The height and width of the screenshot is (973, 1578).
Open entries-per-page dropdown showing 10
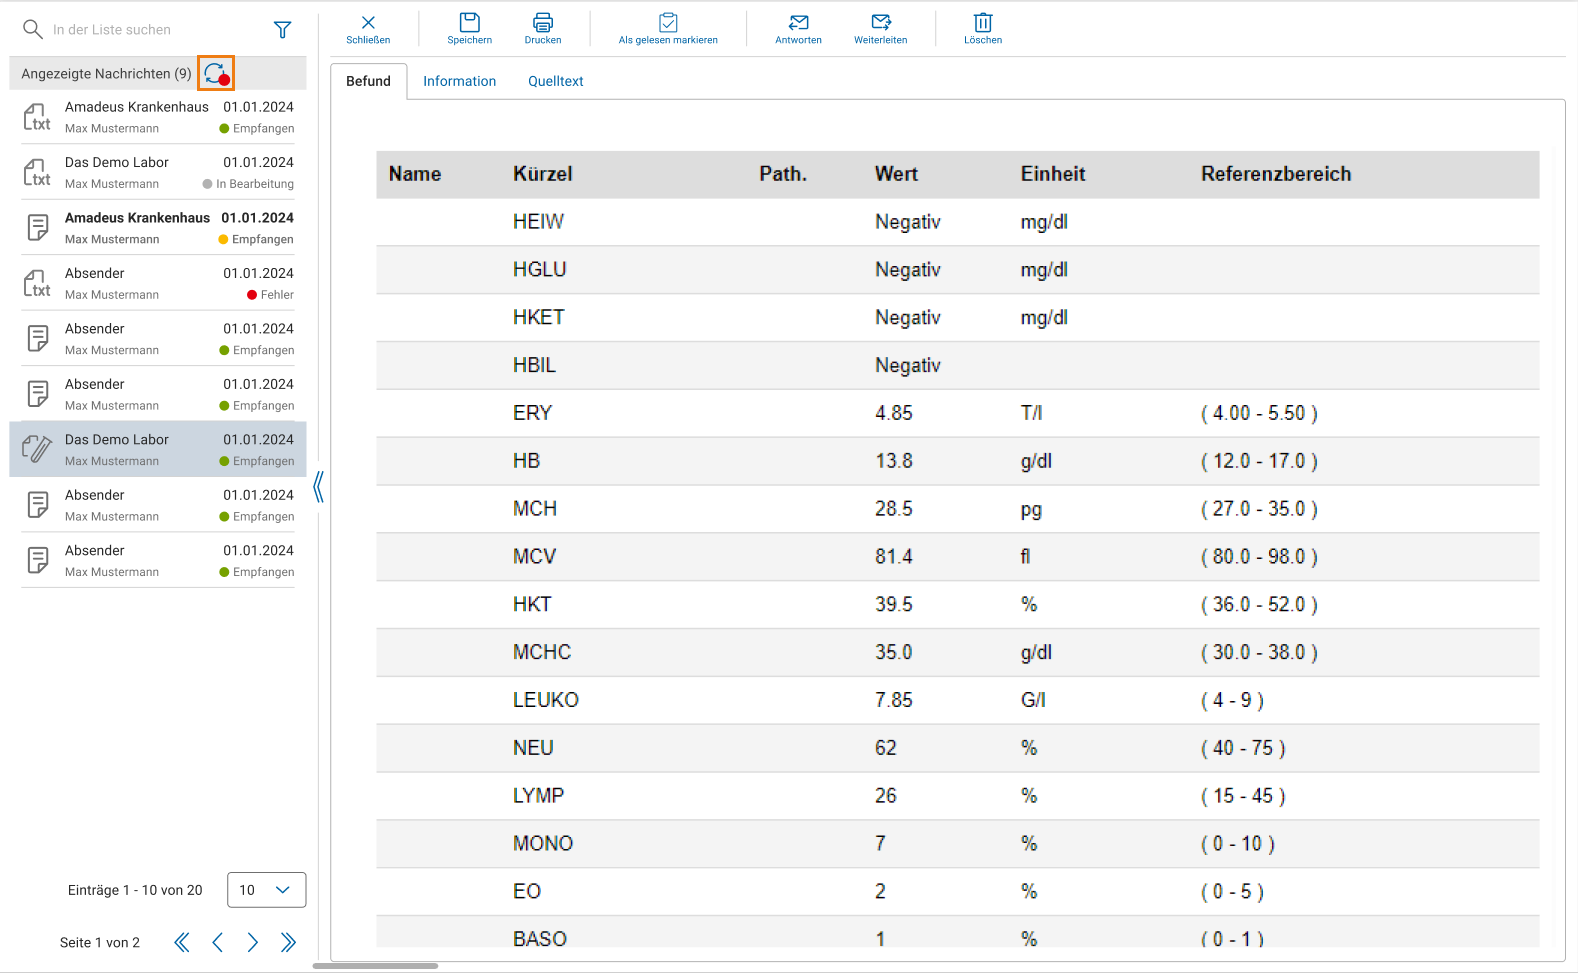(266, 890)
